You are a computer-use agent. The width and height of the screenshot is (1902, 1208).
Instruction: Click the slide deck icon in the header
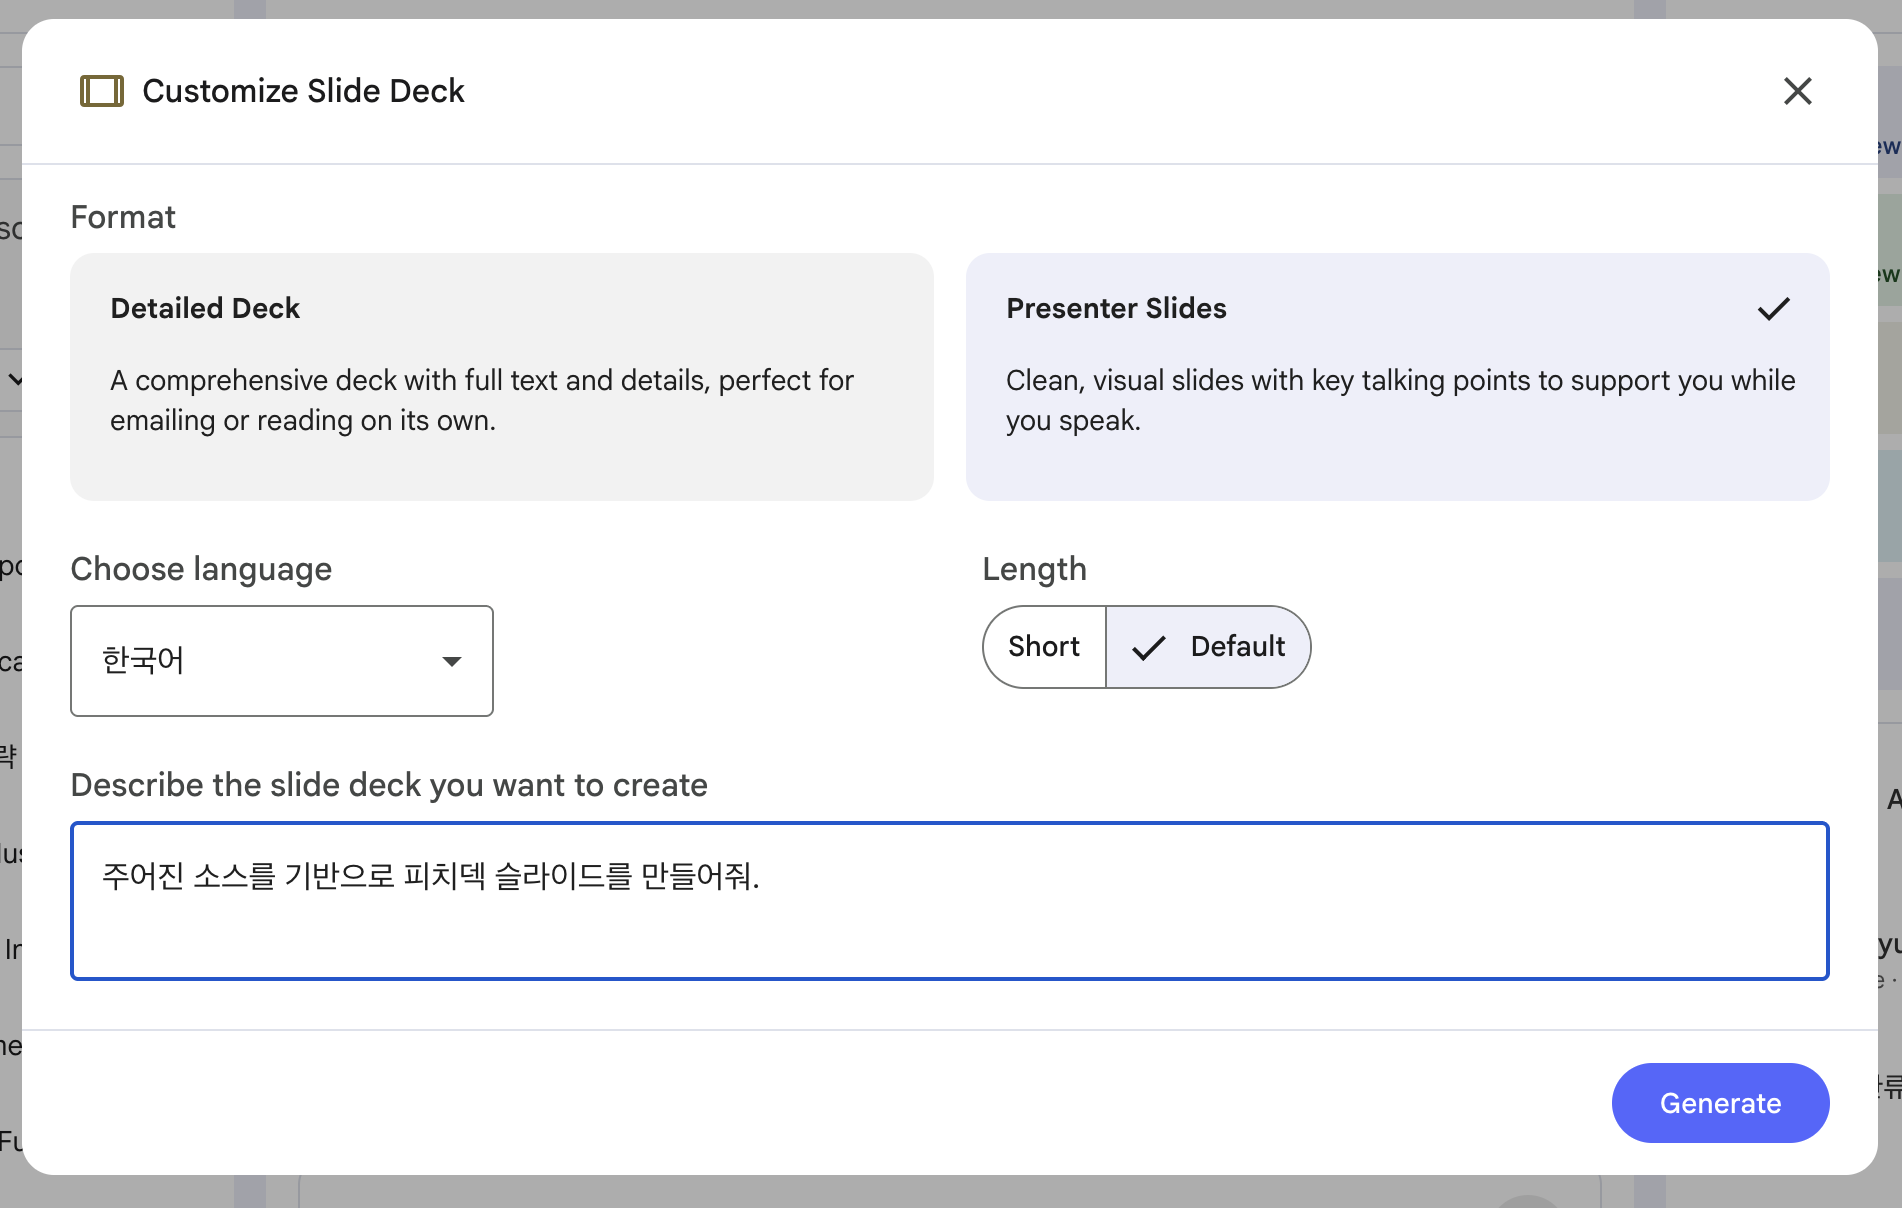click(x=102, y=91)
